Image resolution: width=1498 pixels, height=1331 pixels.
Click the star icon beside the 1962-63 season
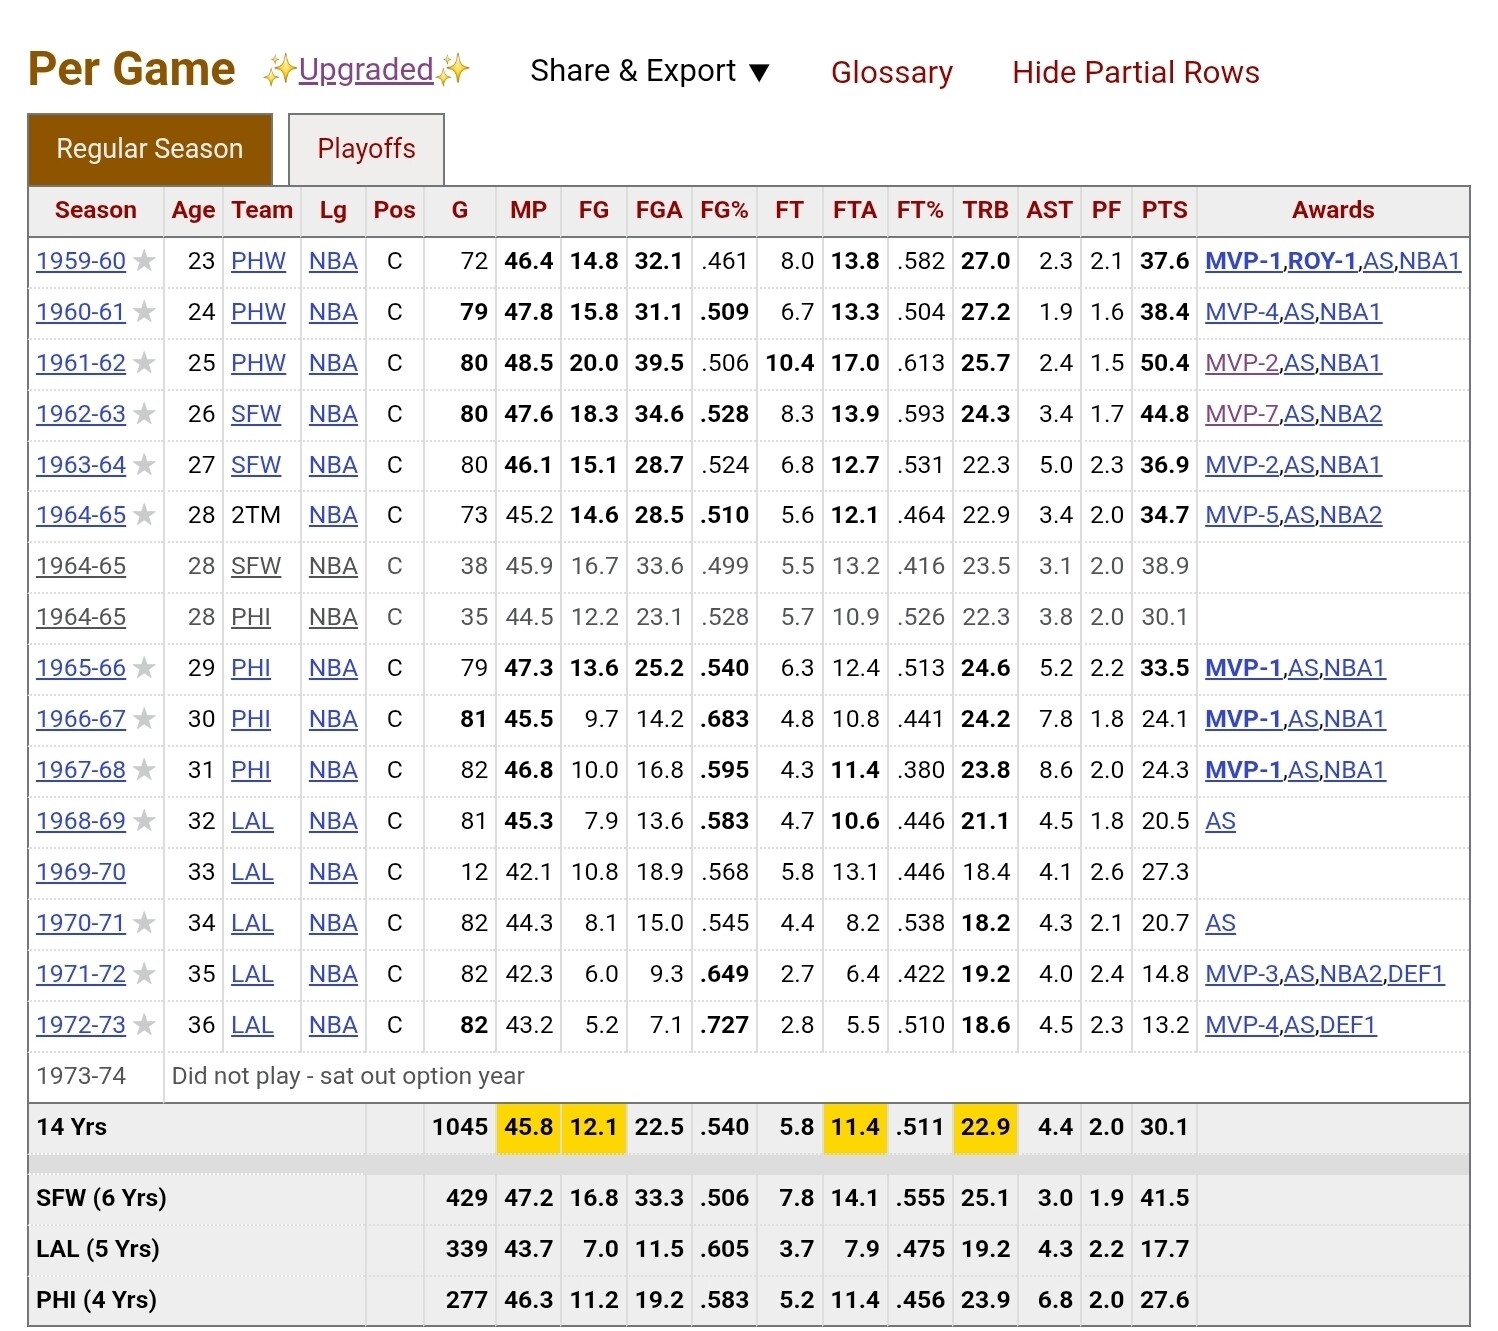(x=145, y=414)
